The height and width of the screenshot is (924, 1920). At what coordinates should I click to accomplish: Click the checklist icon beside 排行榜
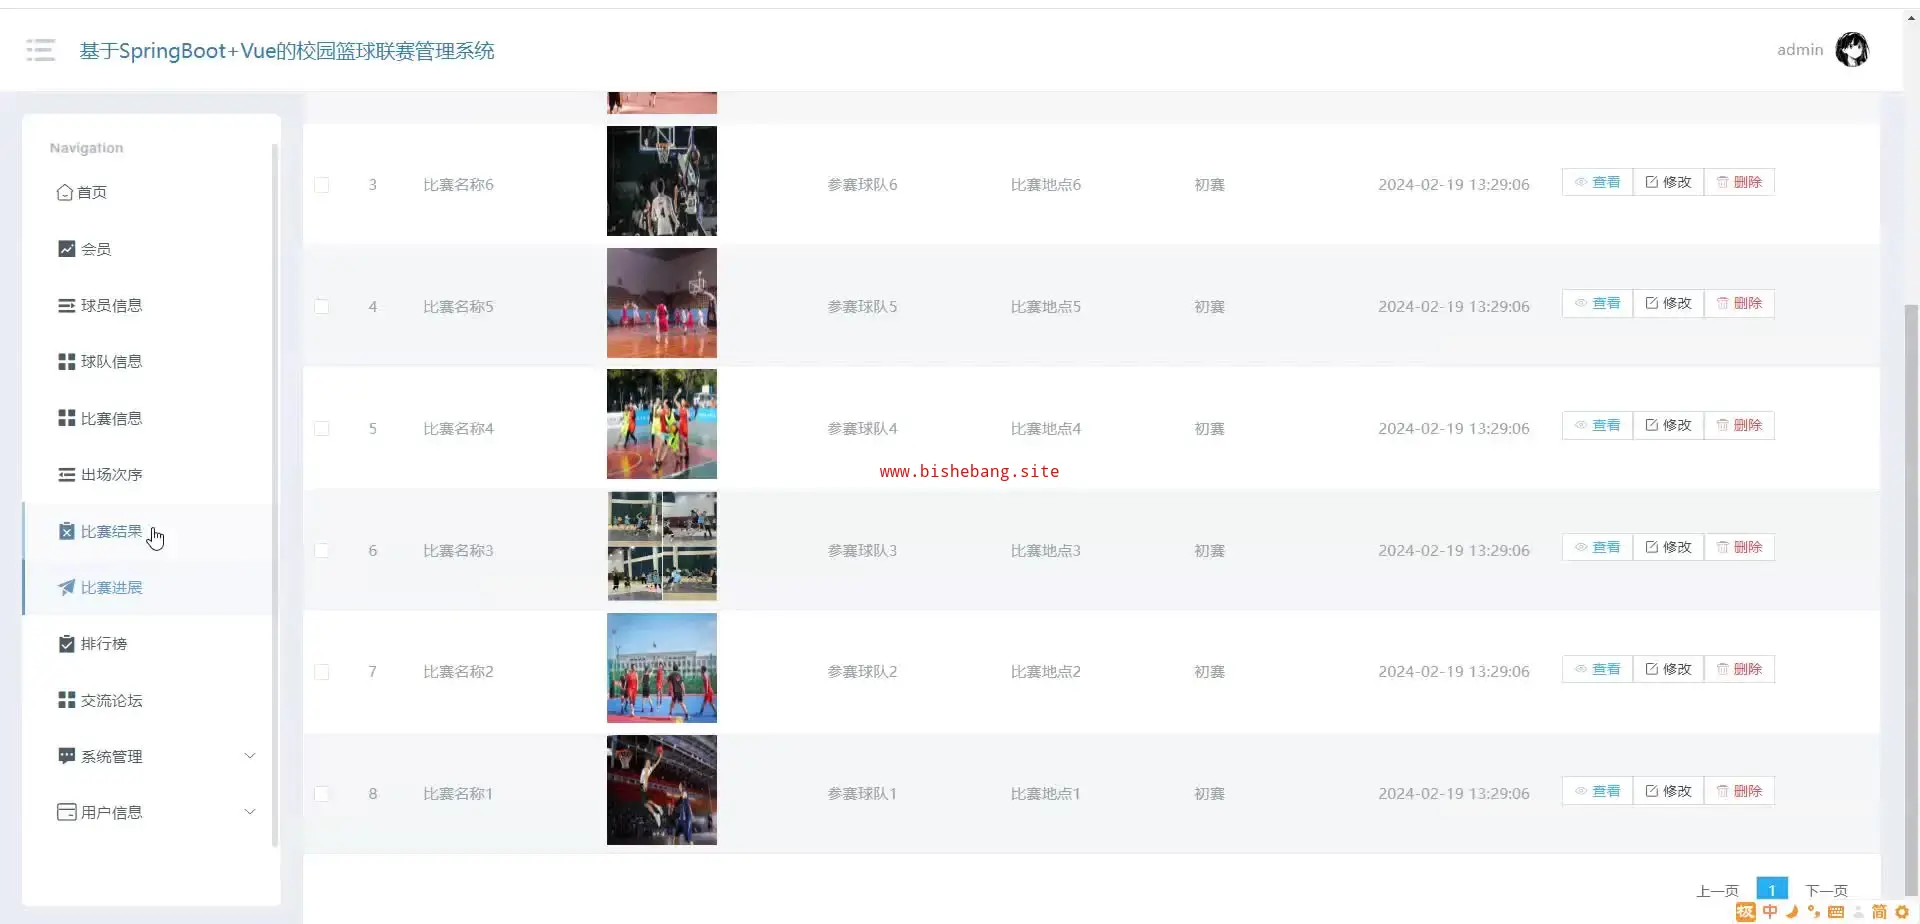click(67, 644)
